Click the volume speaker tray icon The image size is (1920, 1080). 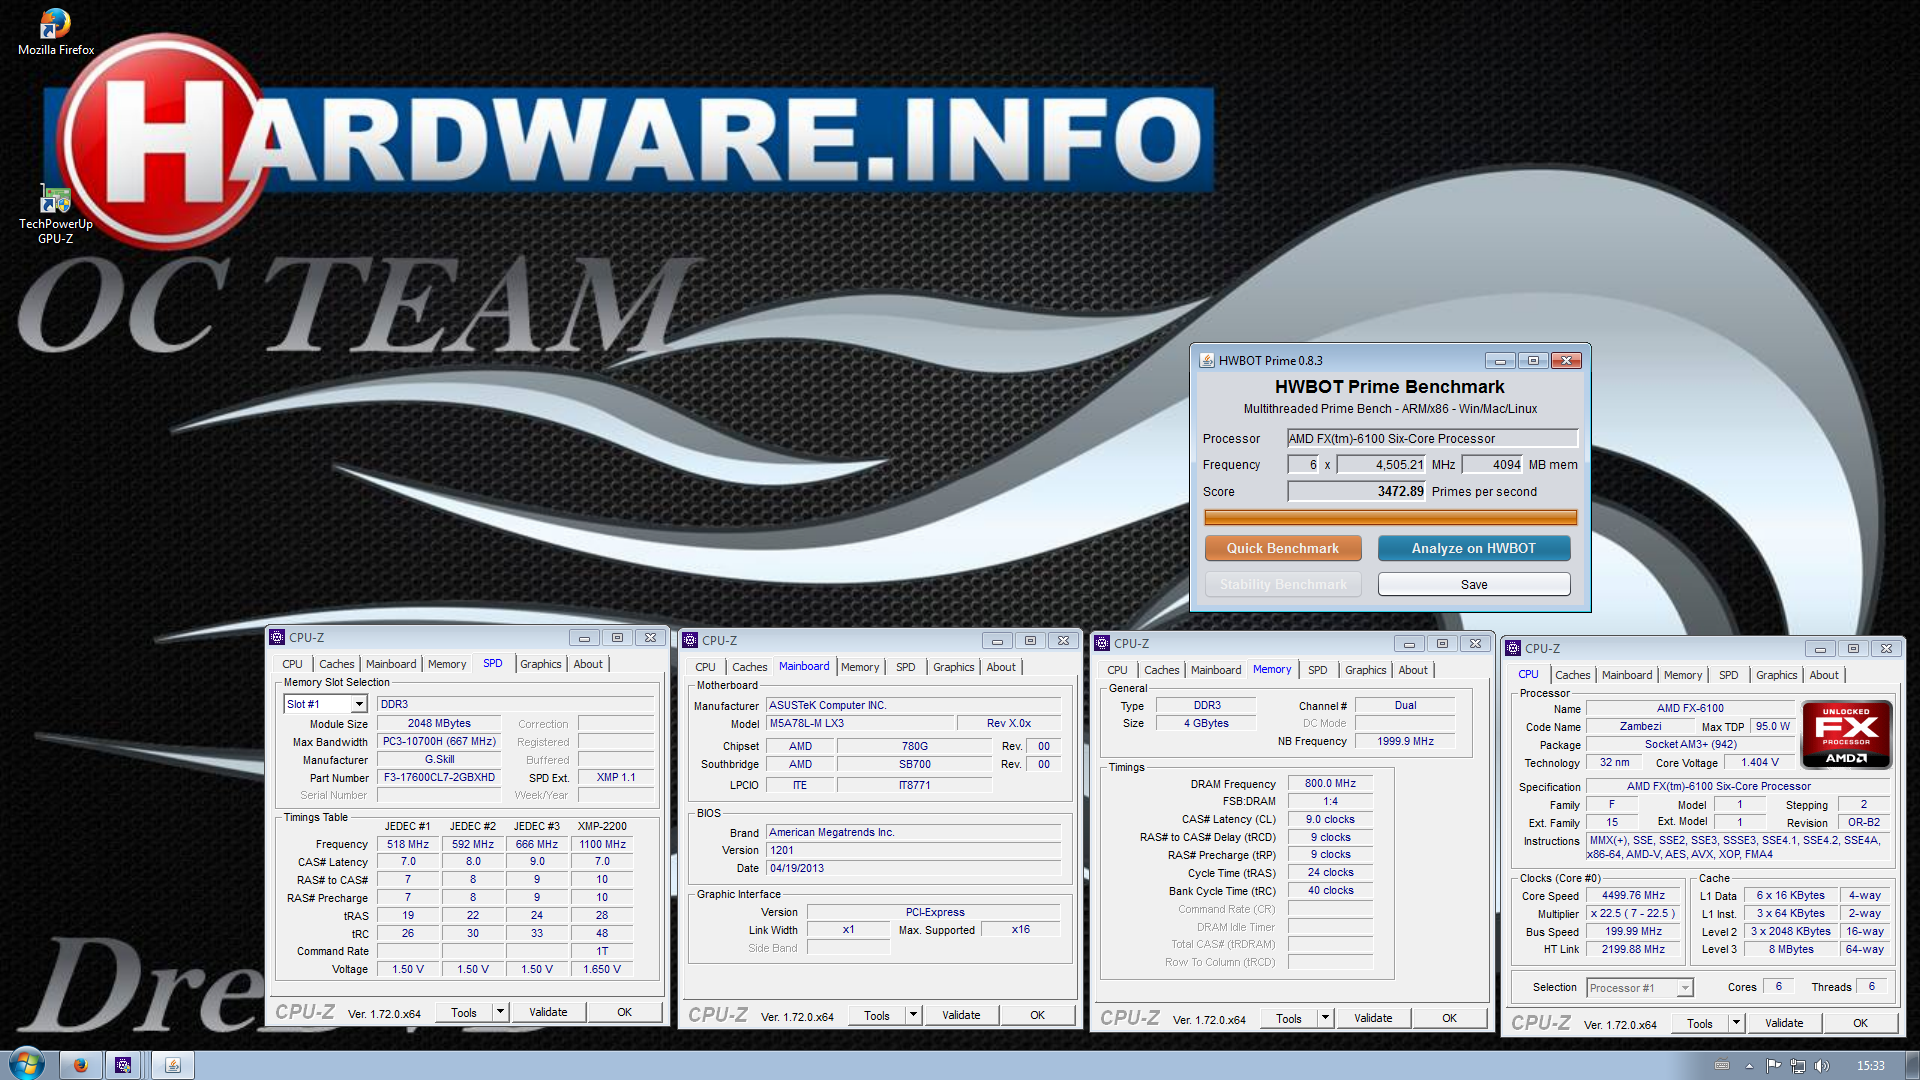point(1822,1066)
